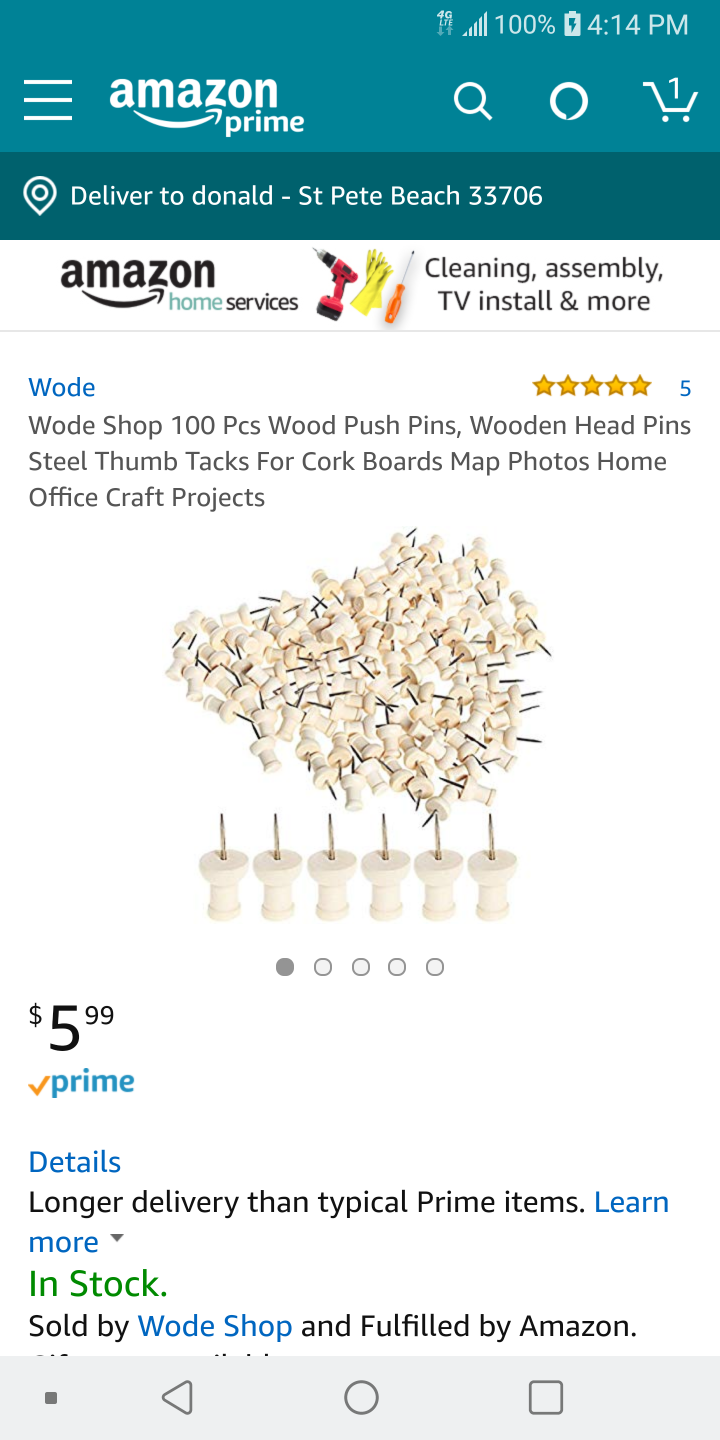Expand the Learn more dropdown arrow

[x=117, y=1238]
